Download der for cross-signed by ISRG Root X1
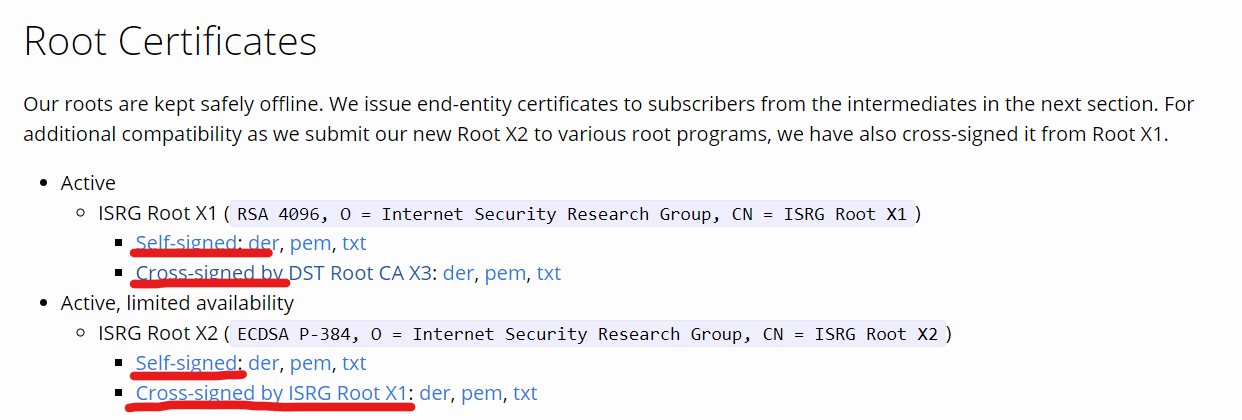 435,393
